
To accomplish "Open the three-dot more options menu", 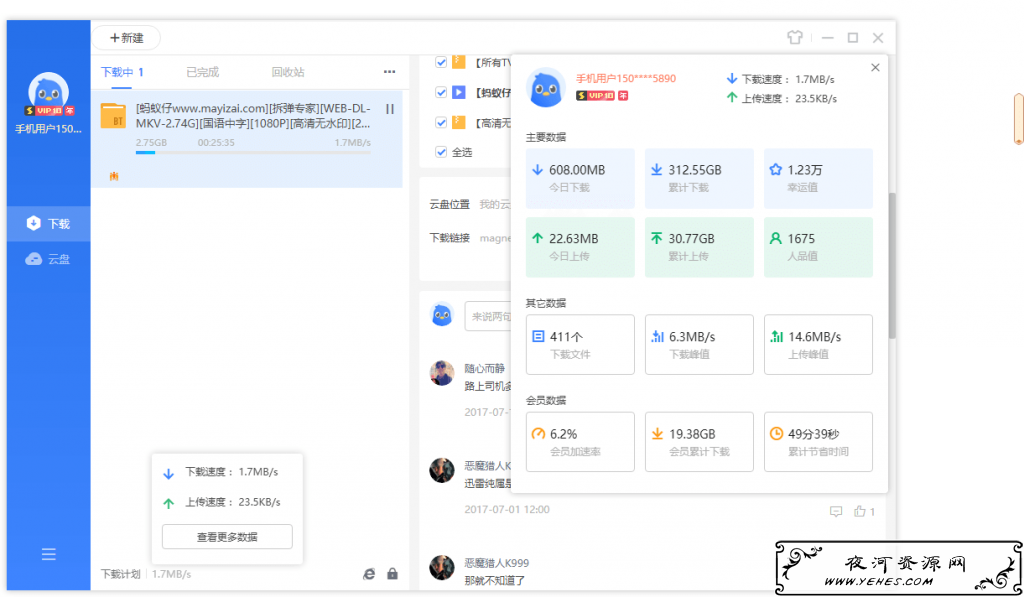I will click(x=389, y=72).
